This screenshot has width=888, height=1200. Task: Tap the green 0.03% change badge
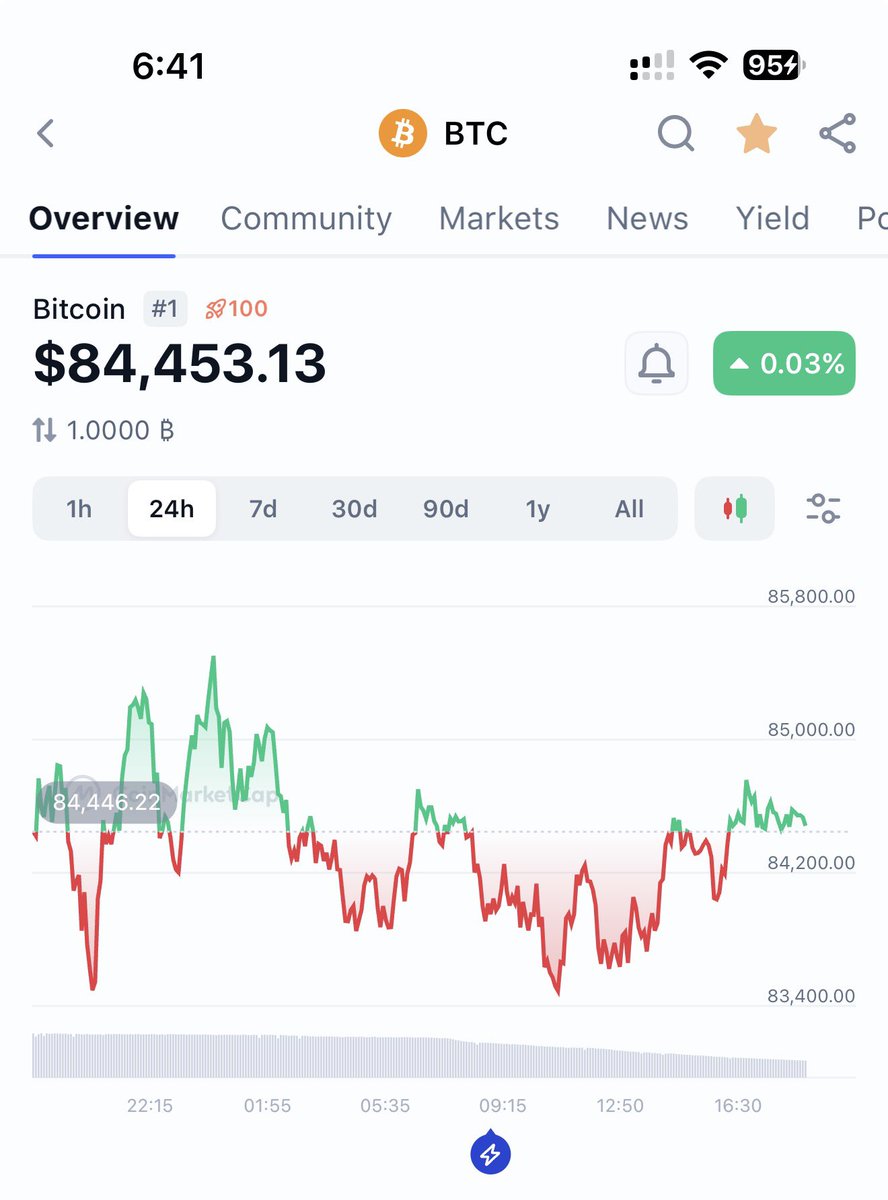click(784, 363)
